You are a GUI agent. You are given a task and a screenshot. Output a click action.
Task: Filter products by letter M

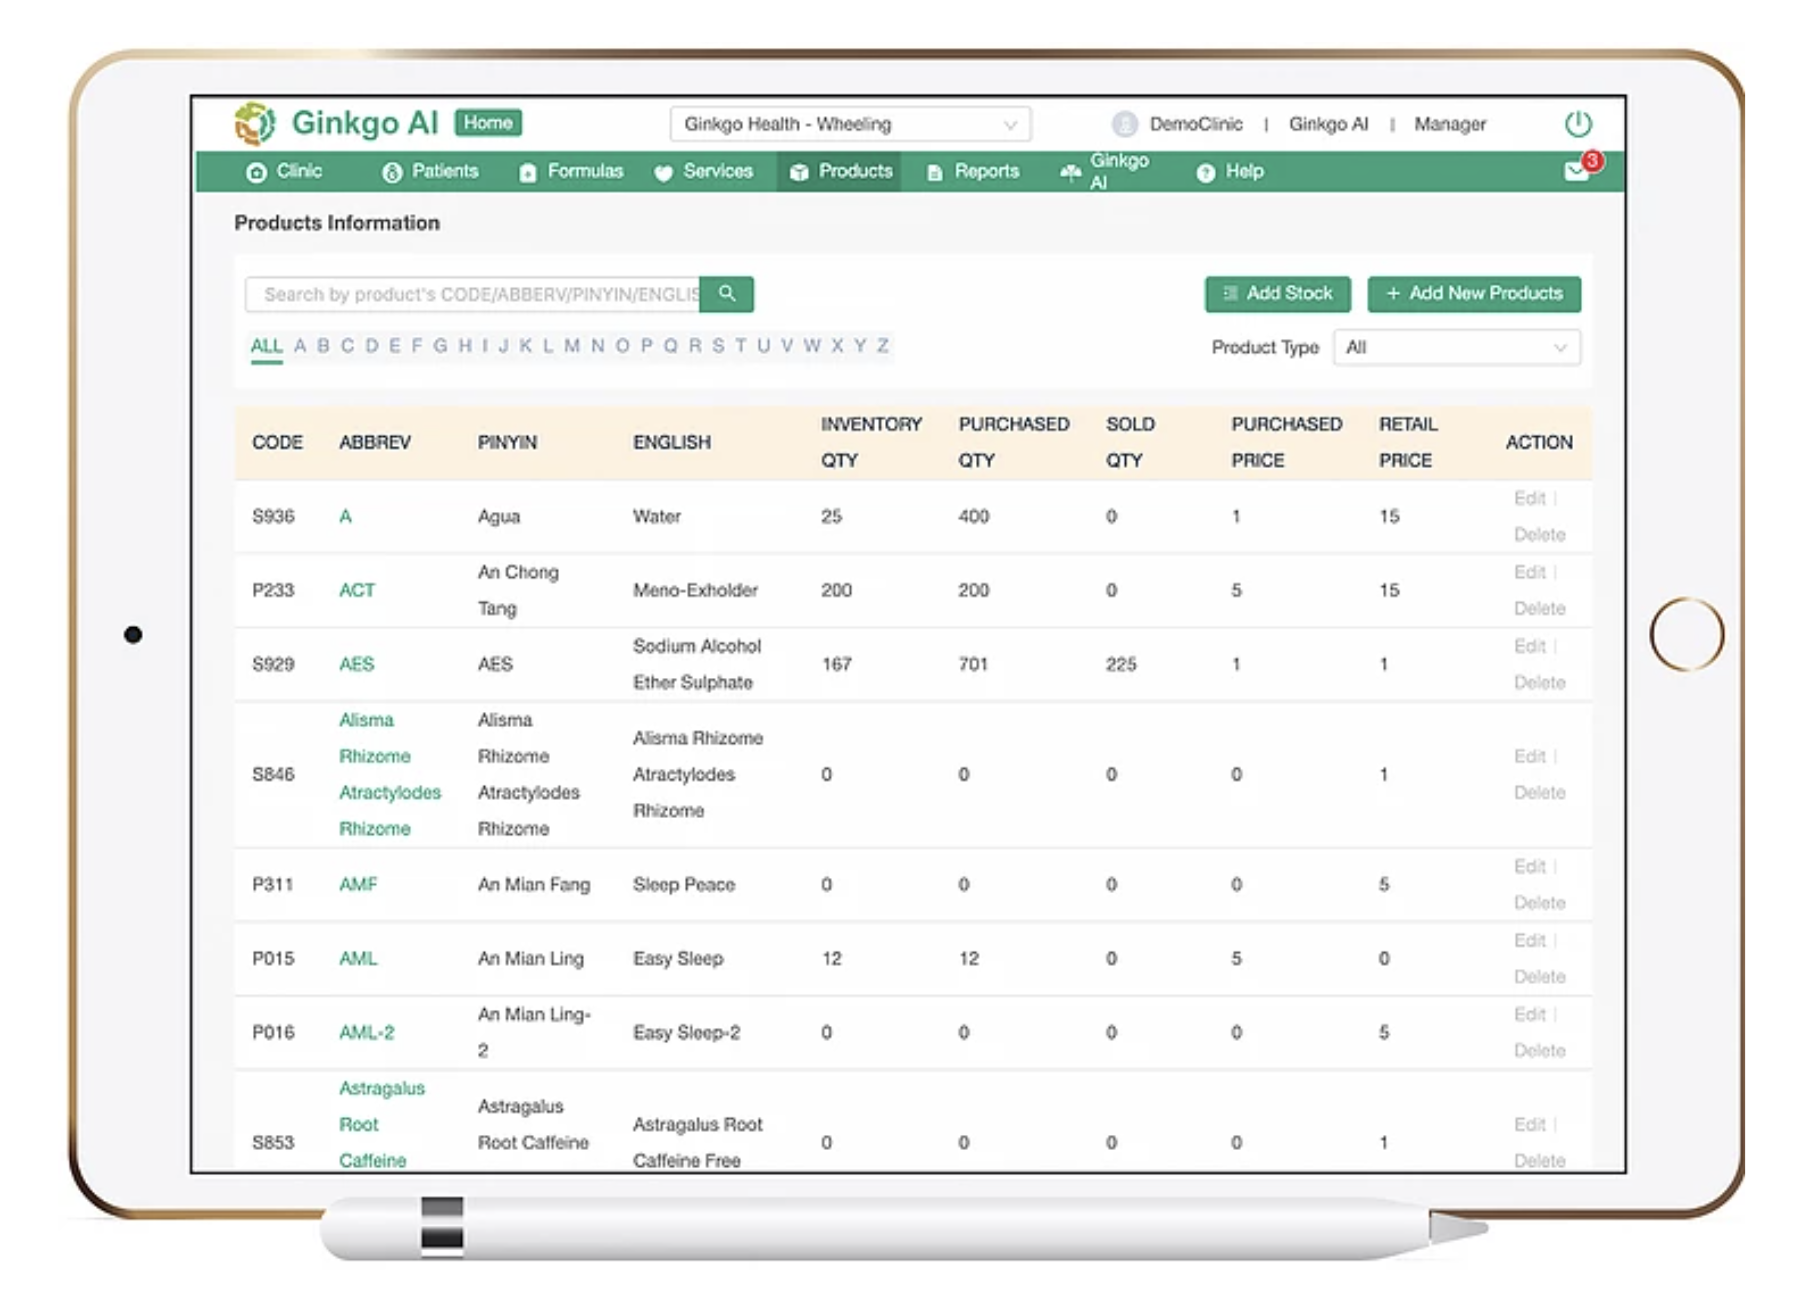(572, 346)
